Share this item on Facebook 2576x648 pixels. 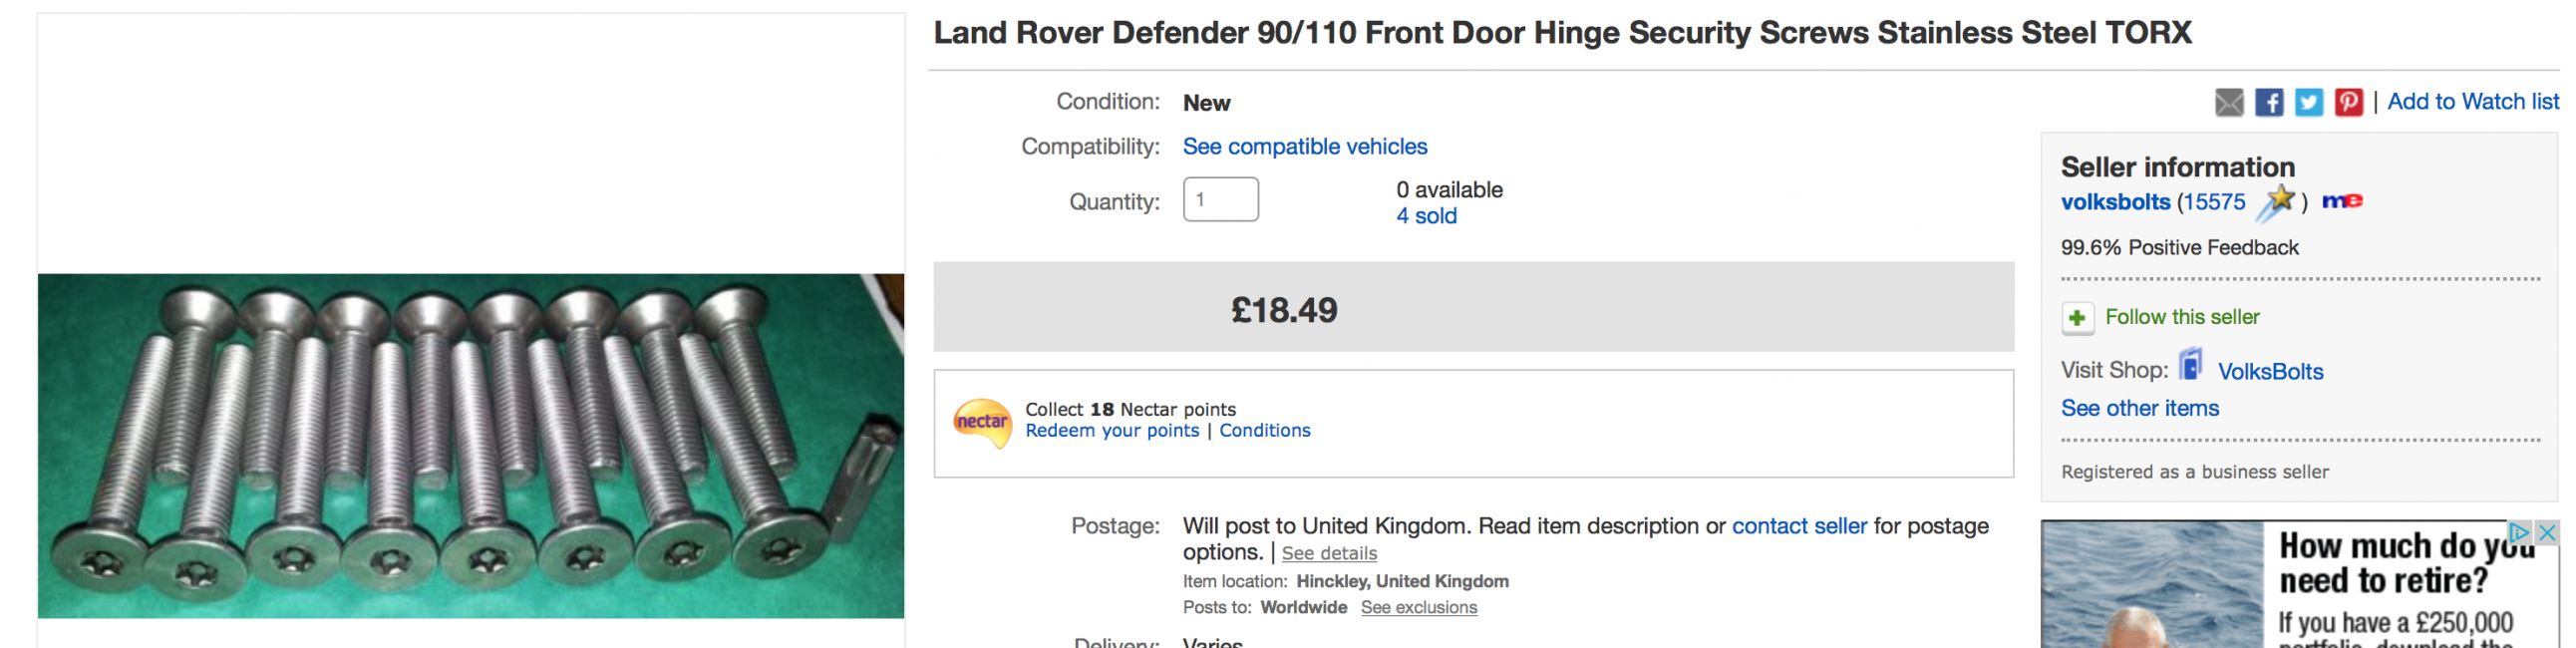2268,102
